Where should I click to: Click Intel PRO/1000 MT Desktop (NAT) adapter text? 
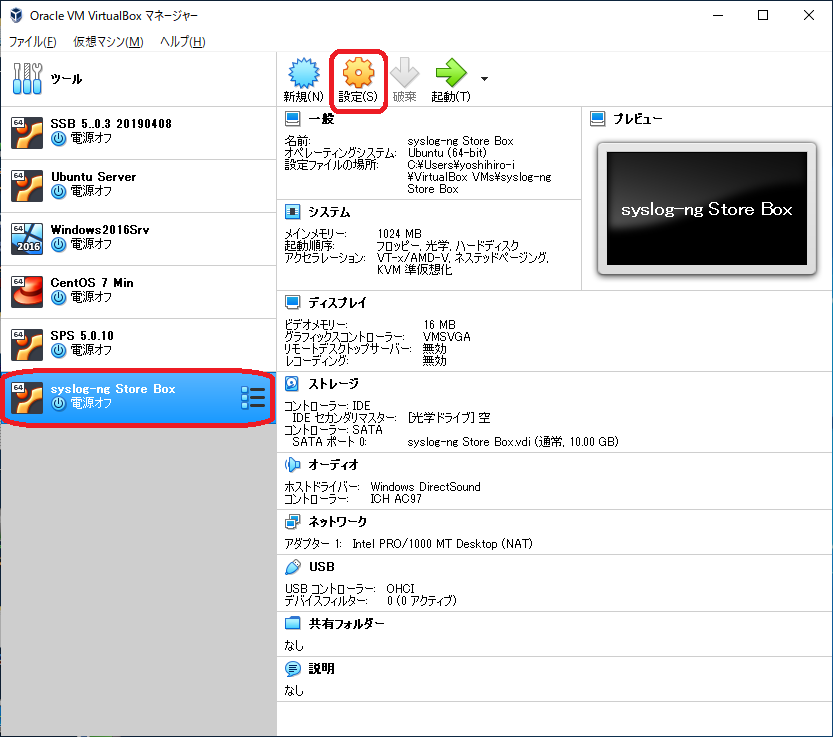[x=443, y=544]
